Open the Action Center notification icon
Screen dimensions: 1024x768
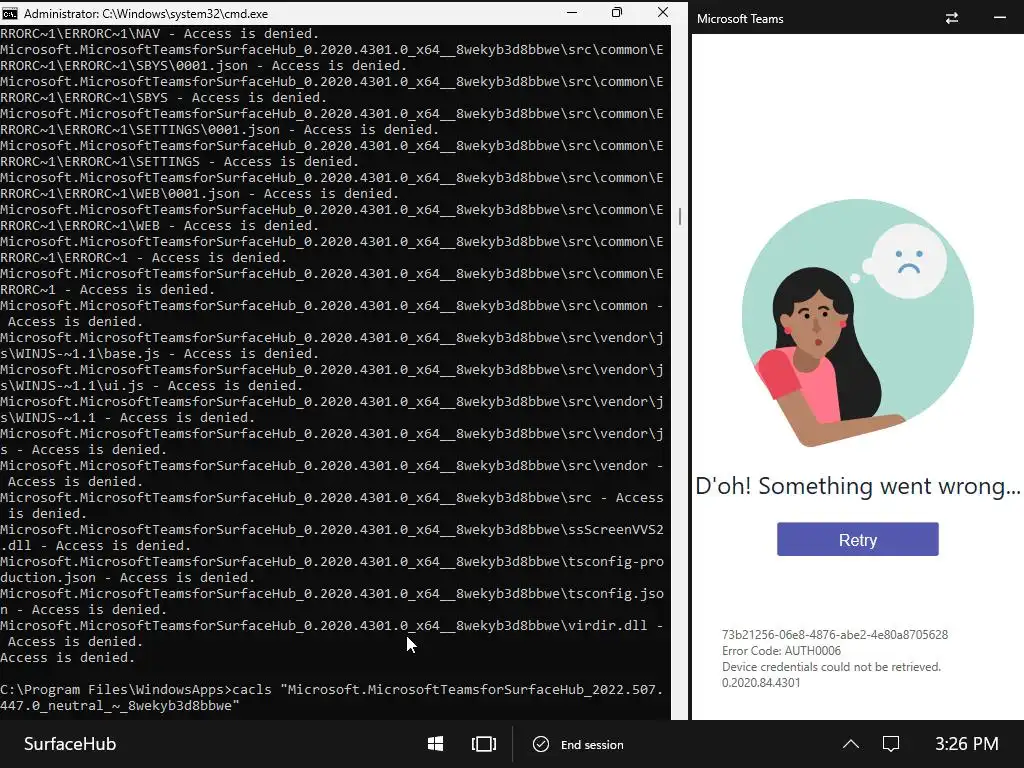click(x=891, y=744)
